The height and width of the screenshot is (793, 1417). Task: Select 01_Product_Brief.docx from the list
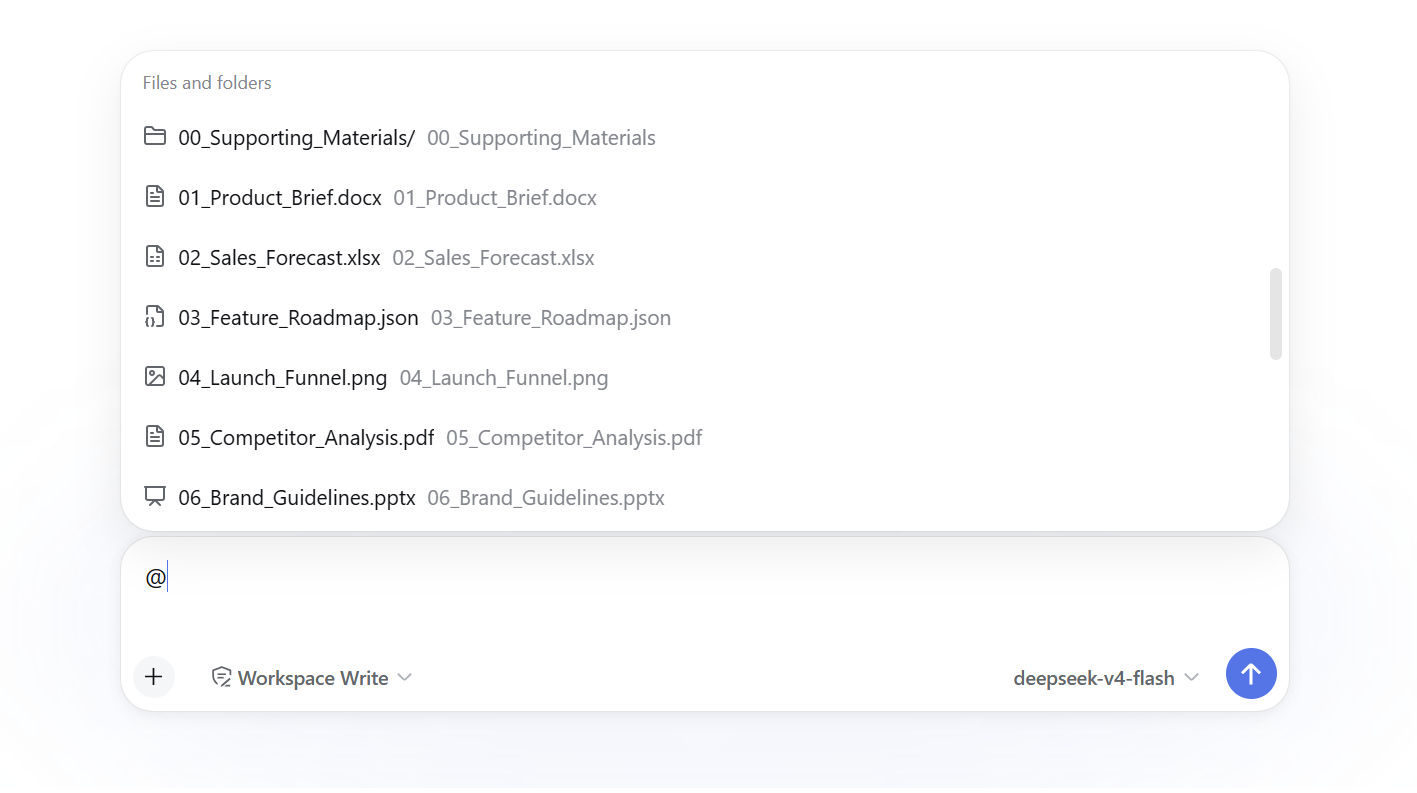704,197
